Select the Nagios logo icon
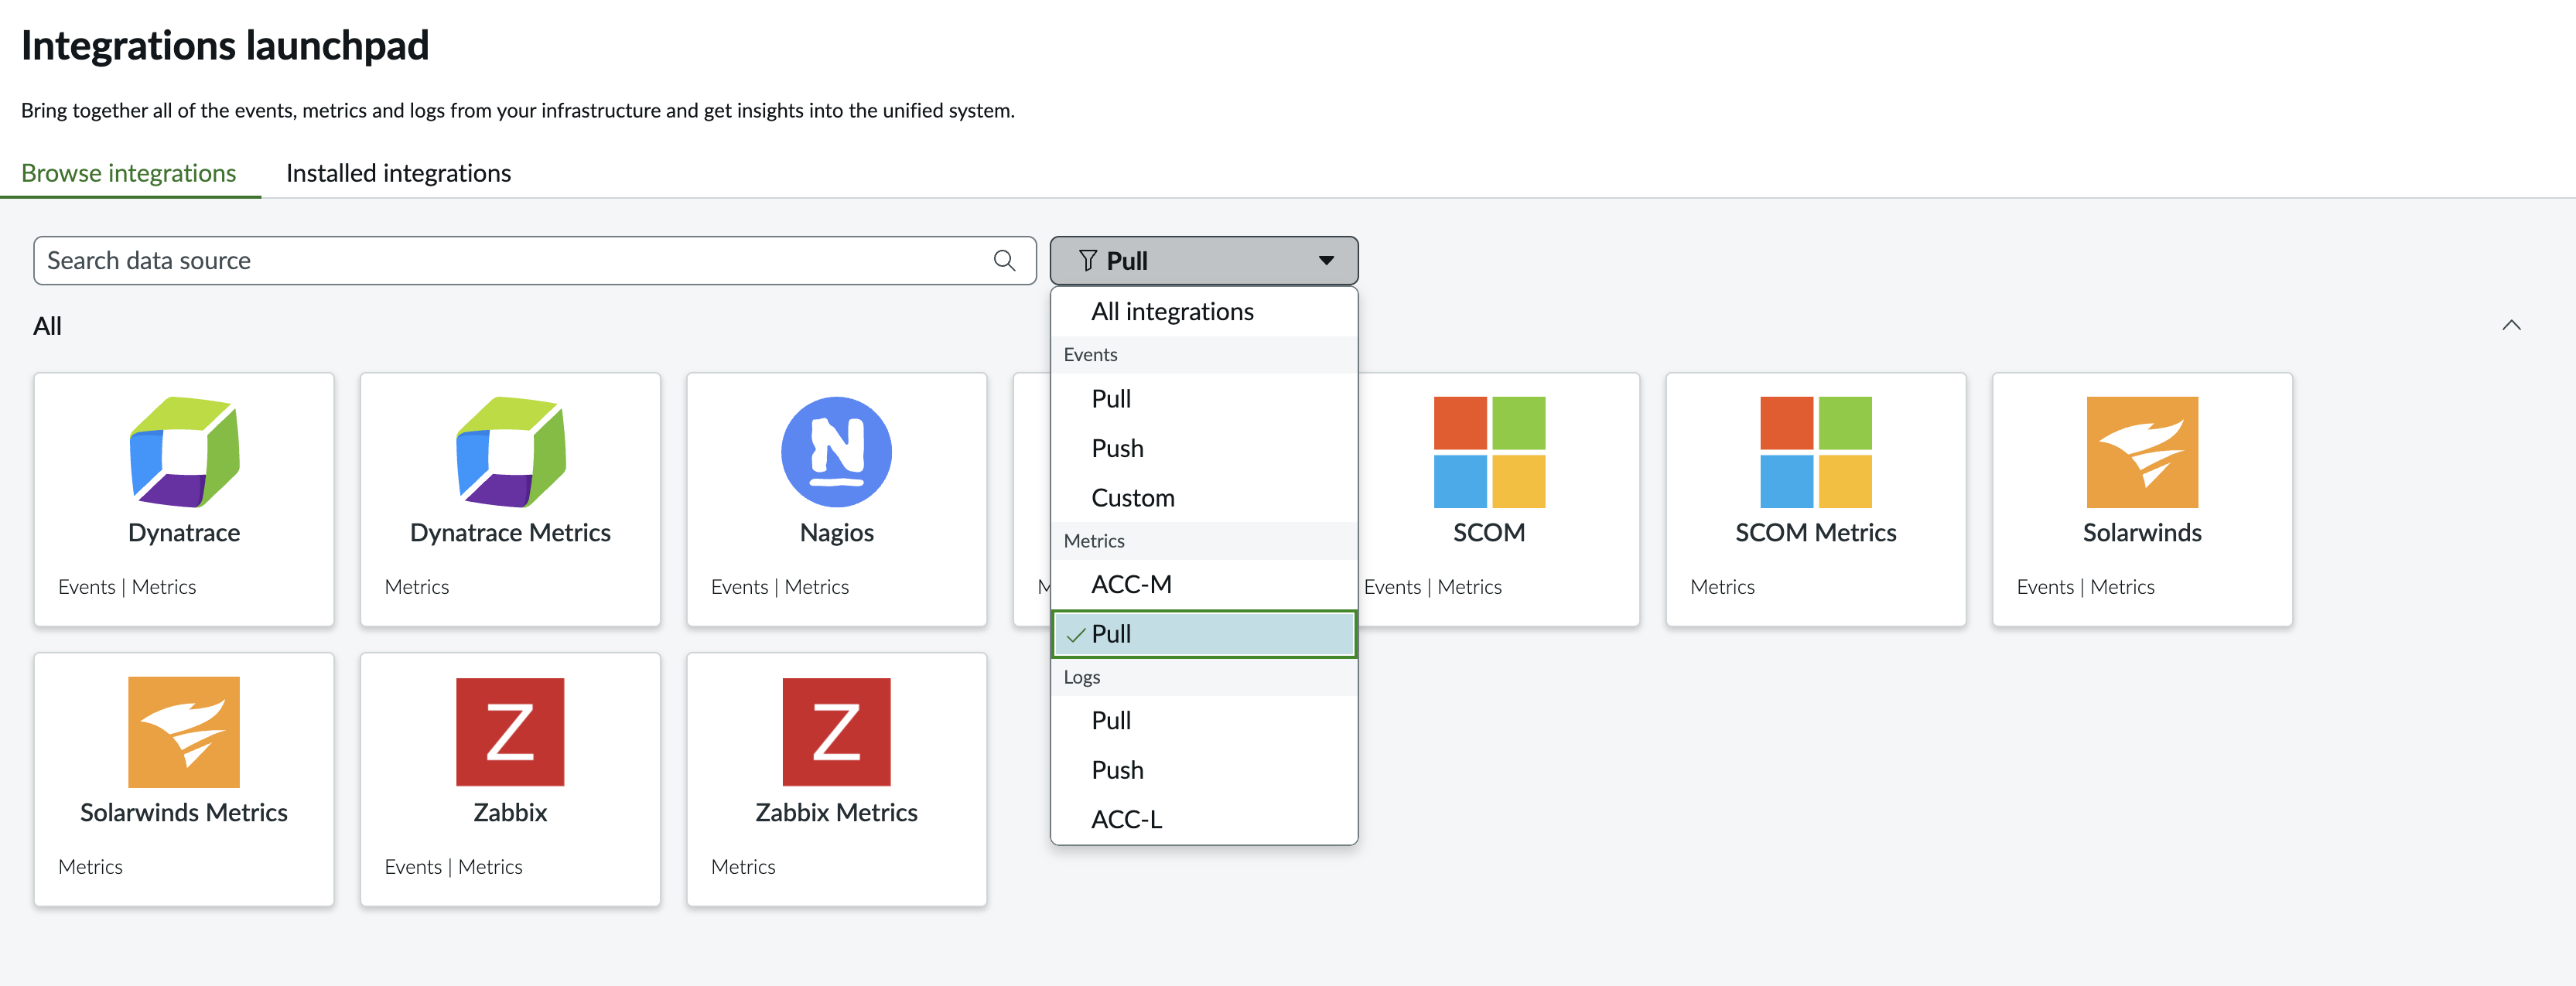The height and width of the screenshot is (986, 2576). pyautogui.click(x=837, y=452)
